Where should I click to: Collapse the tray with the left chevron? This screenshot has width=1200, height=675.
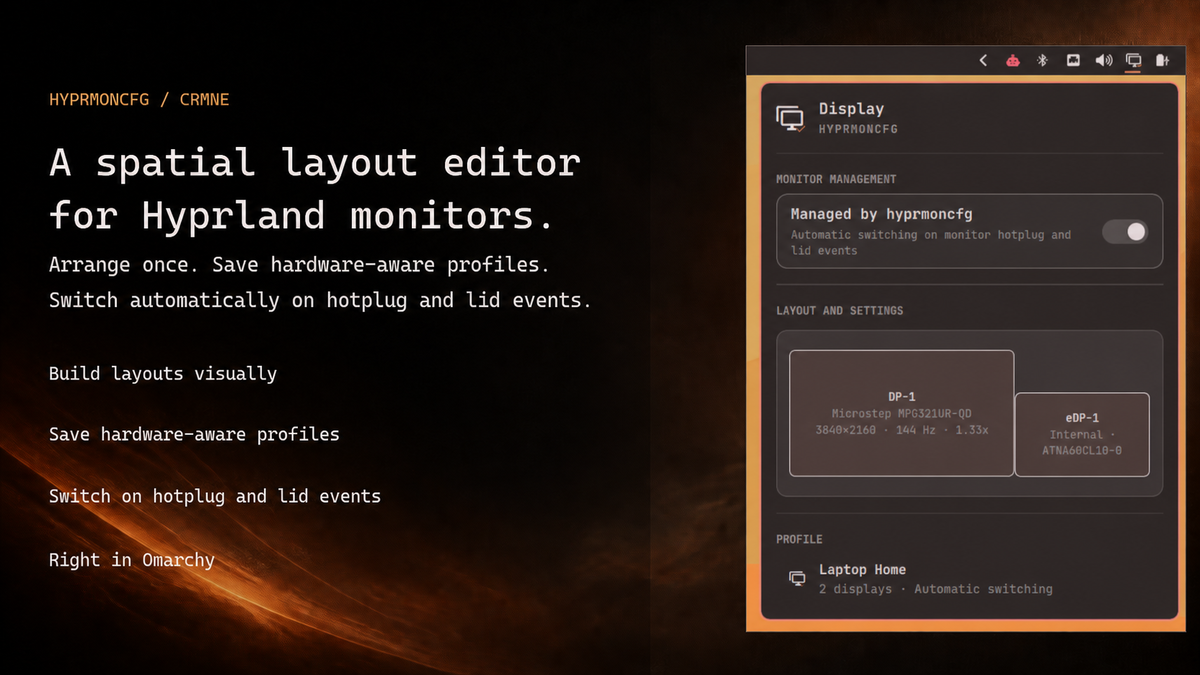(983, 60)
